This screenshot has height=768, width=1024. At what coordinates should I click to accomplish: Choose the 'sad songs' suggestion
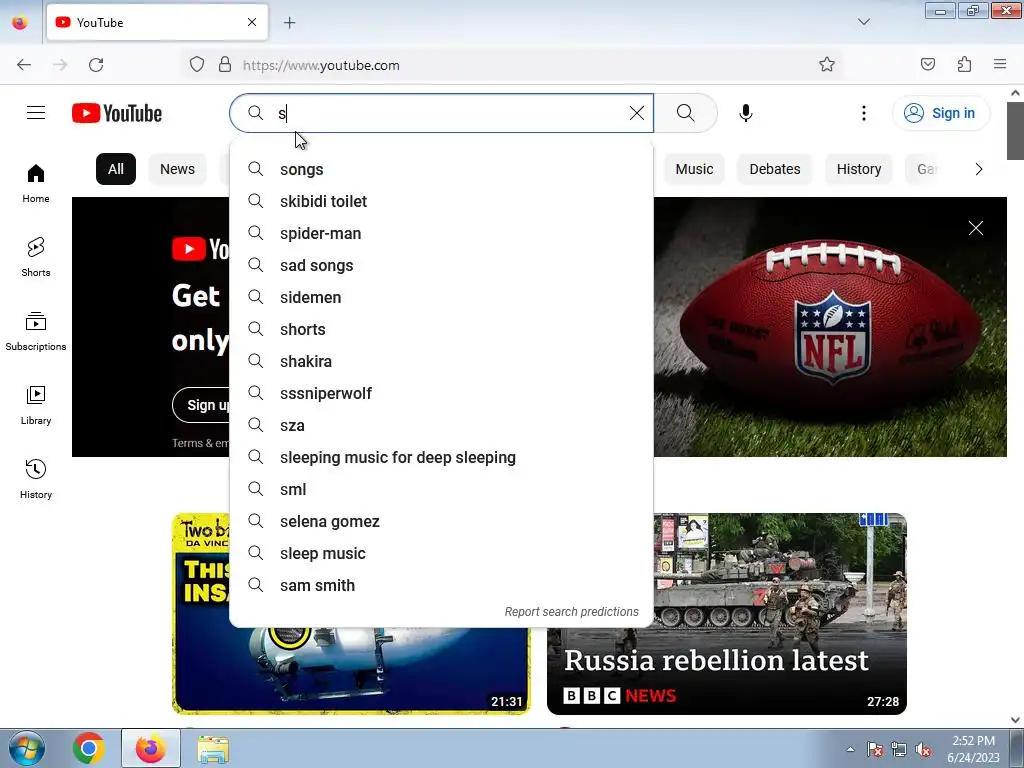(441, 265)
